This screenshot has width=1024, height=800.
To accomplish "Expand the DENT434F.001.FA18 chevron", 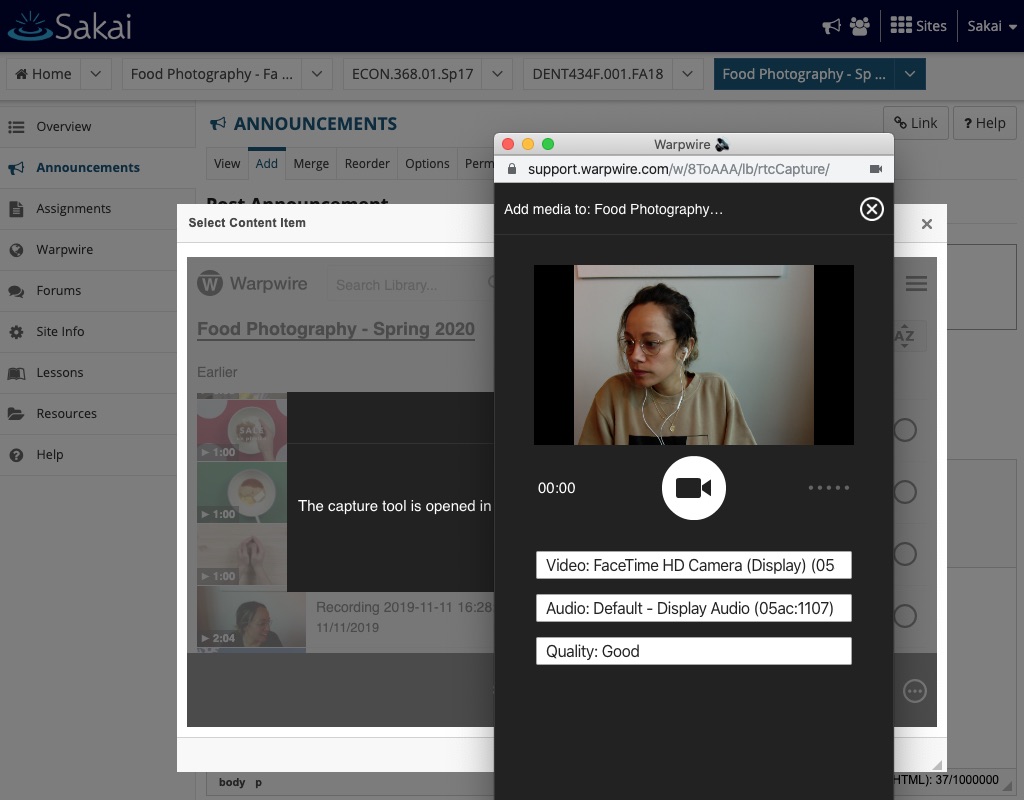I will [687, 74].
